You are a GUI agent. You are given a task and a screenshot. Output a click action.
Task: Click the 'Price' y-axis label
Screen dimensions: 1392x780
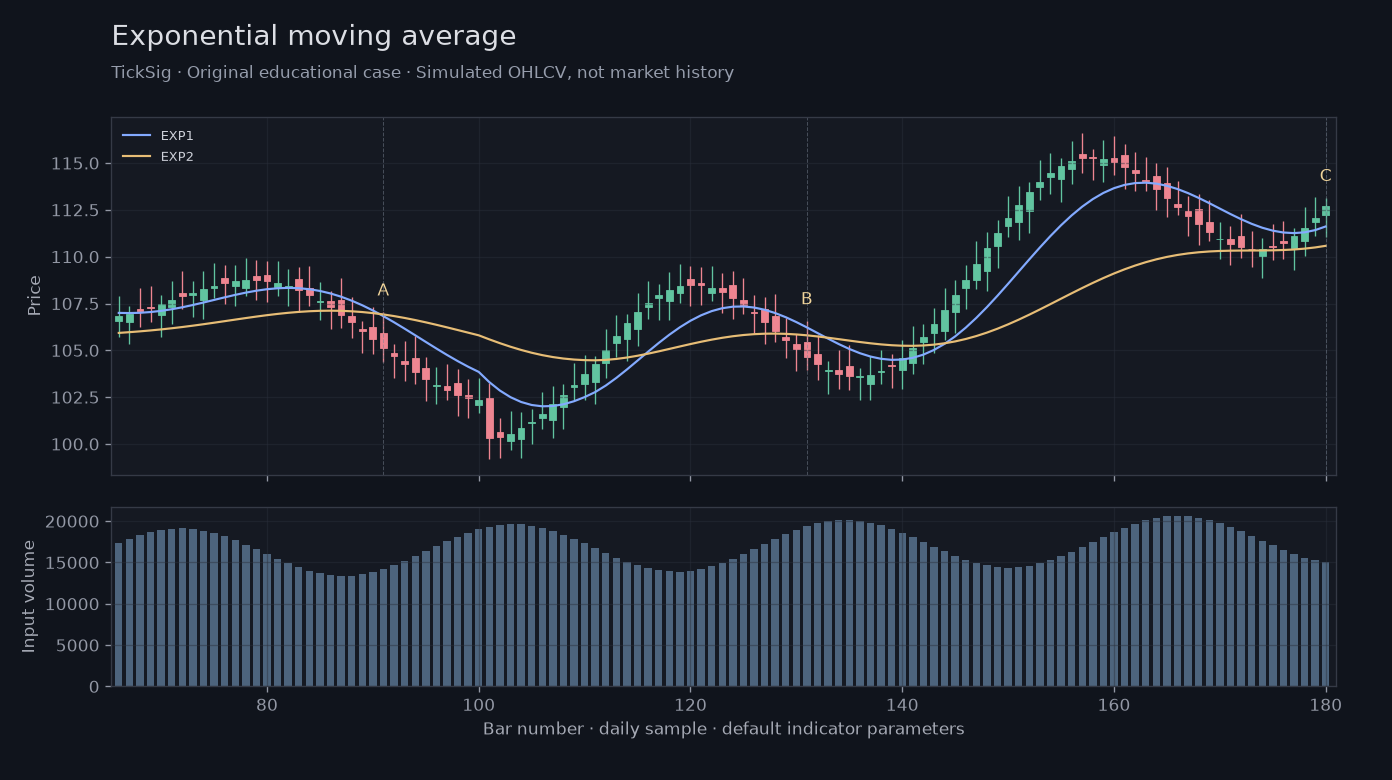34,296
